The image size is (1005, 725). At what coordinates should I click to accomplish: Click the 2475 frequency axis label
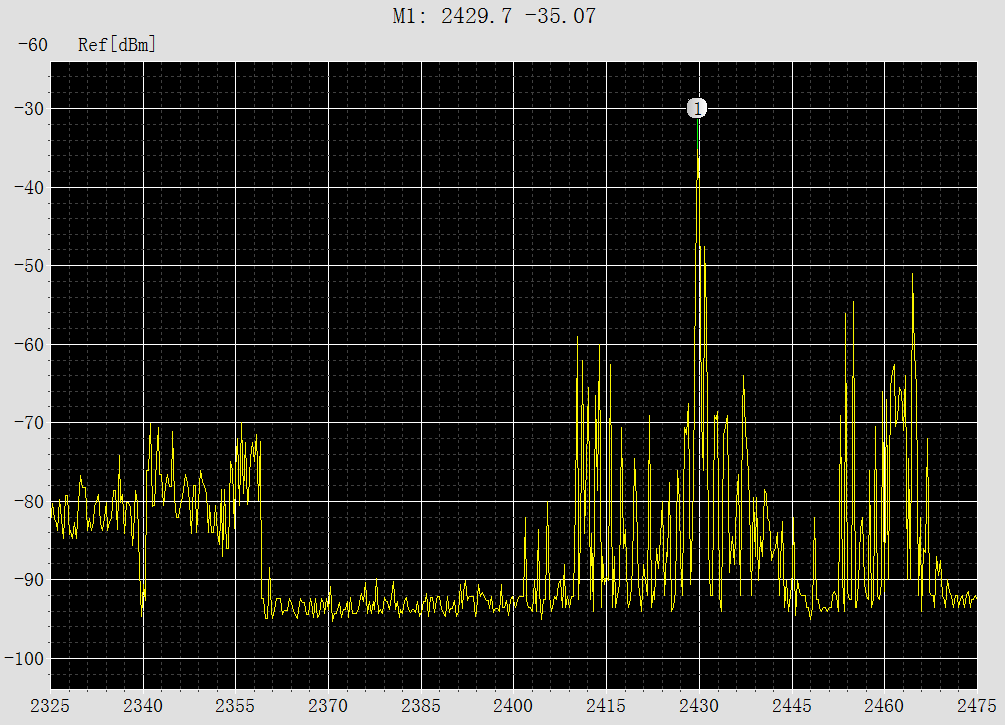point(977,706)
